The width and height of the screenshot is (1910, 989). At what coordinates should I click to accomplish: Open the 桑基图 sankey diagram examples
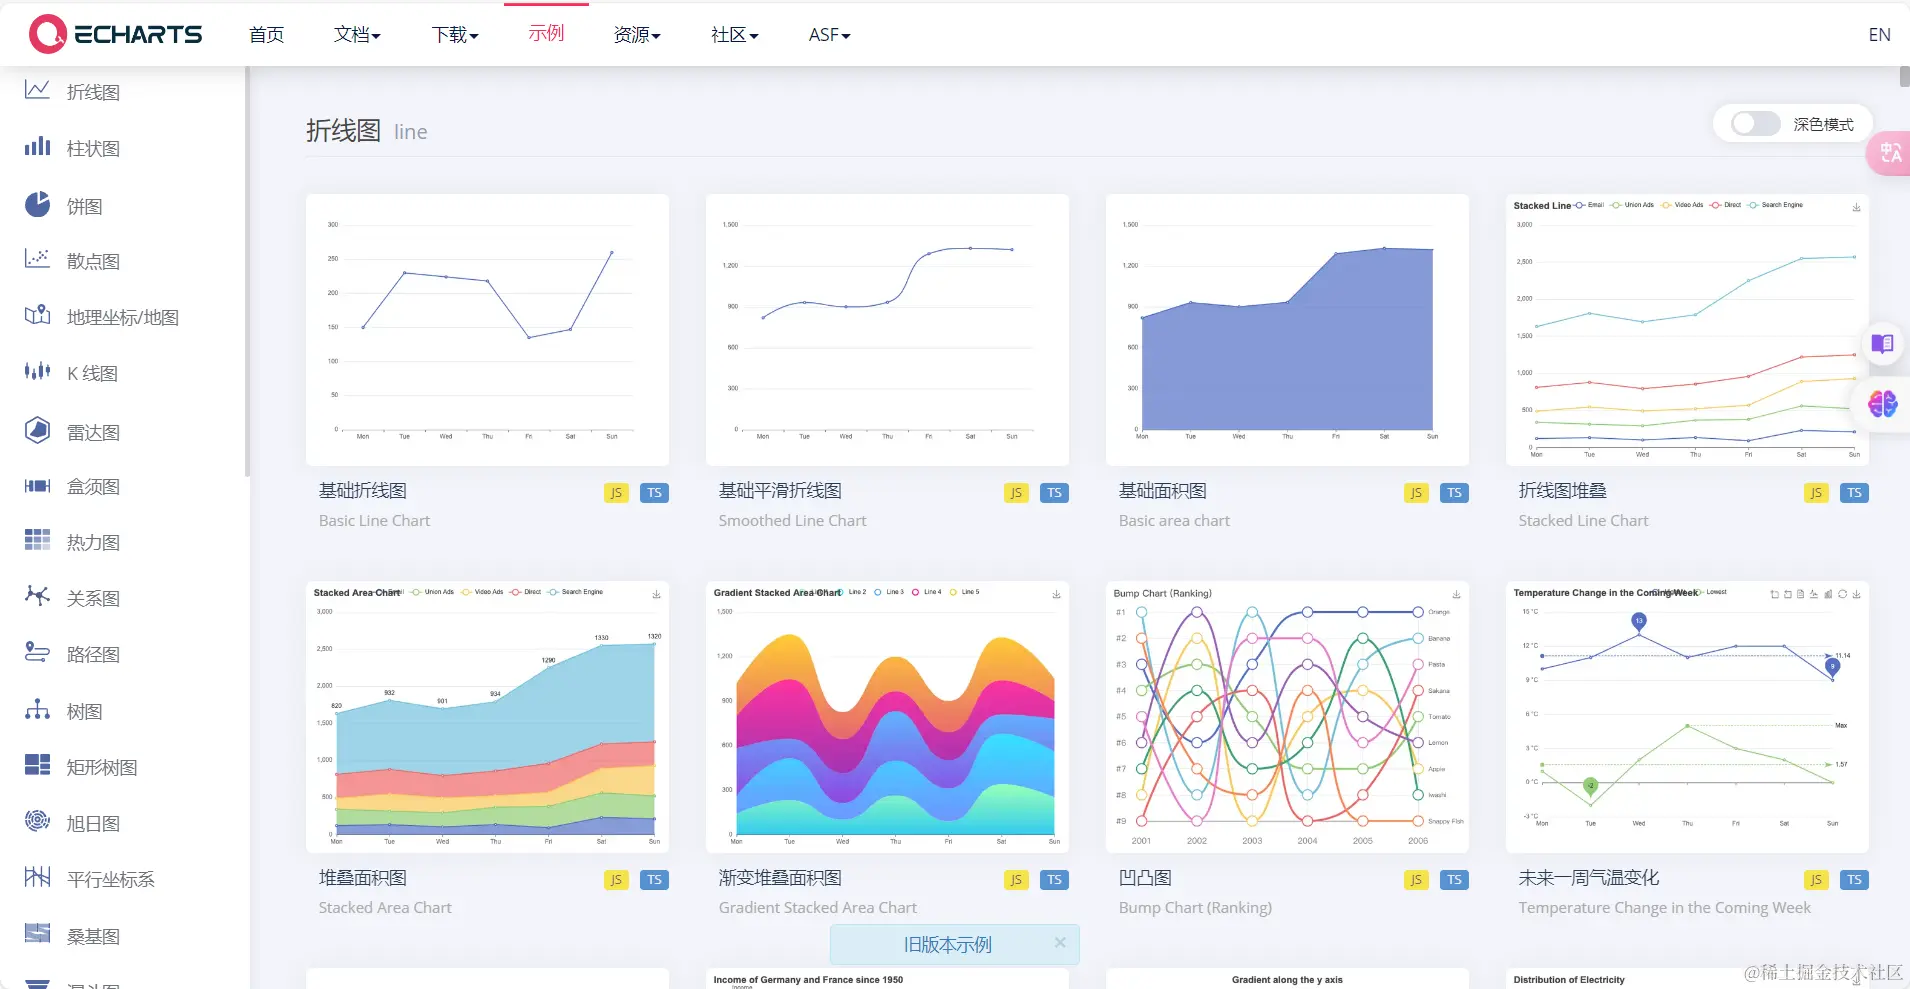36,934
